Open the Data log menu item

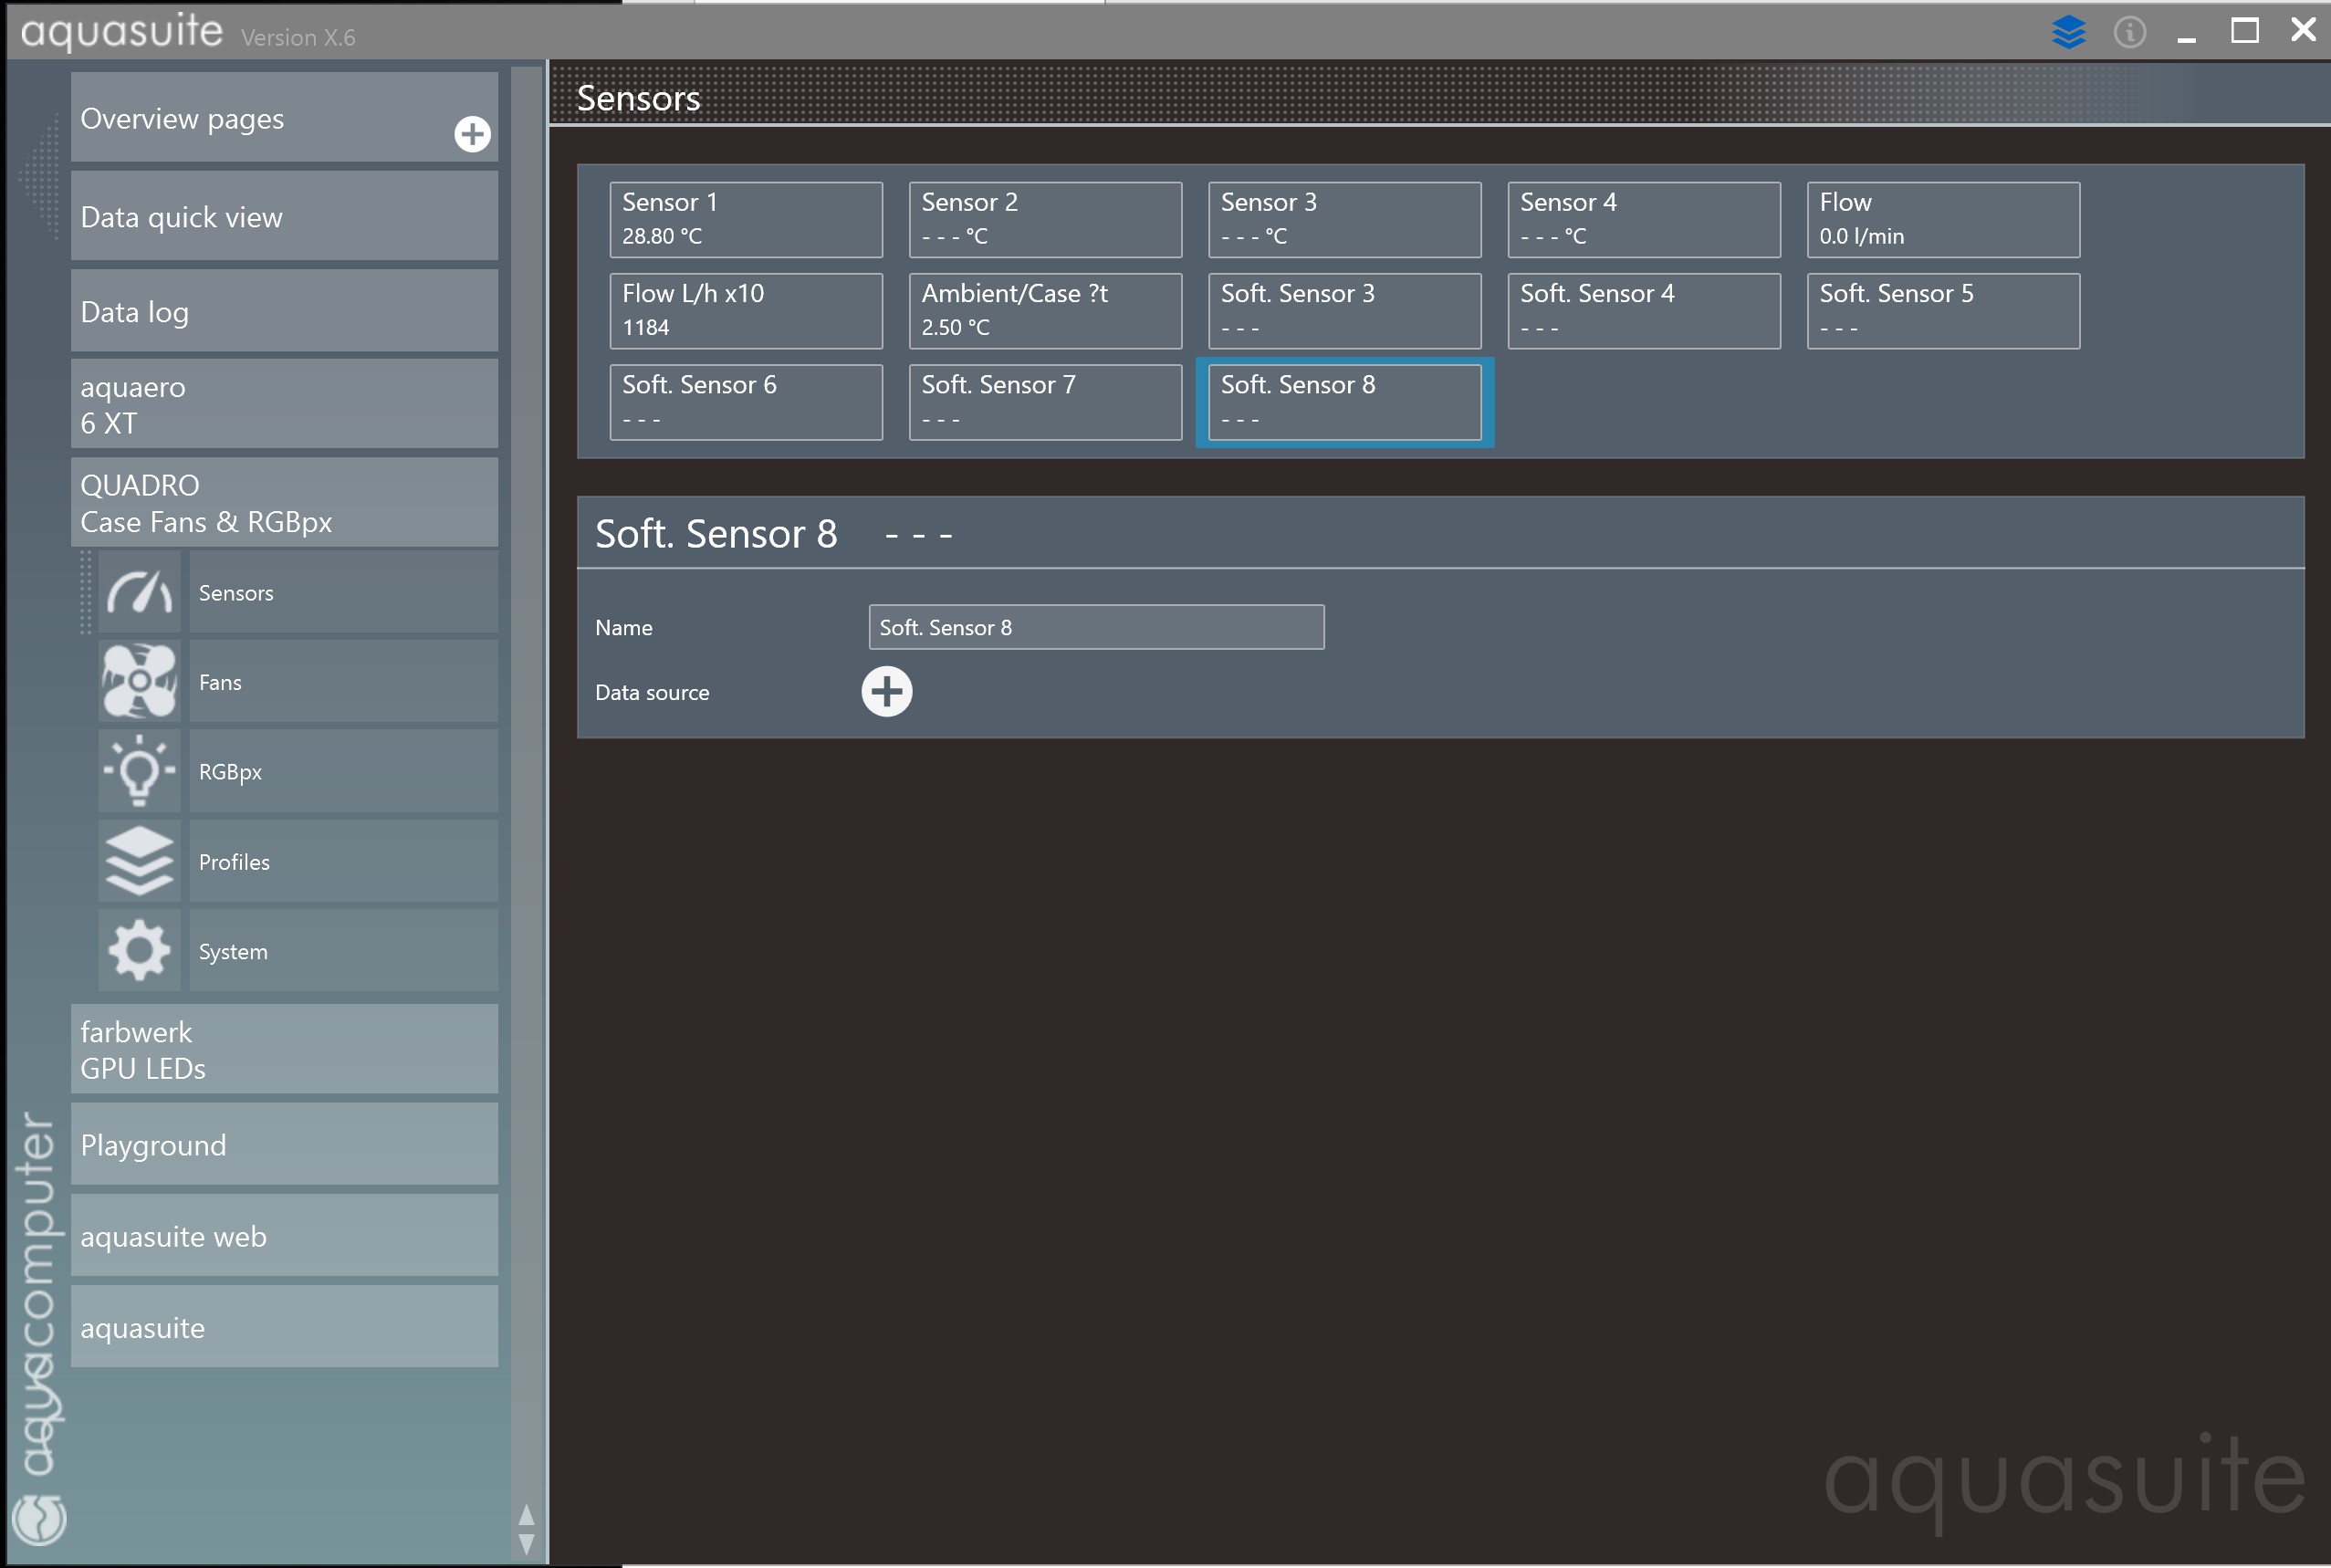tap(284, 311)
